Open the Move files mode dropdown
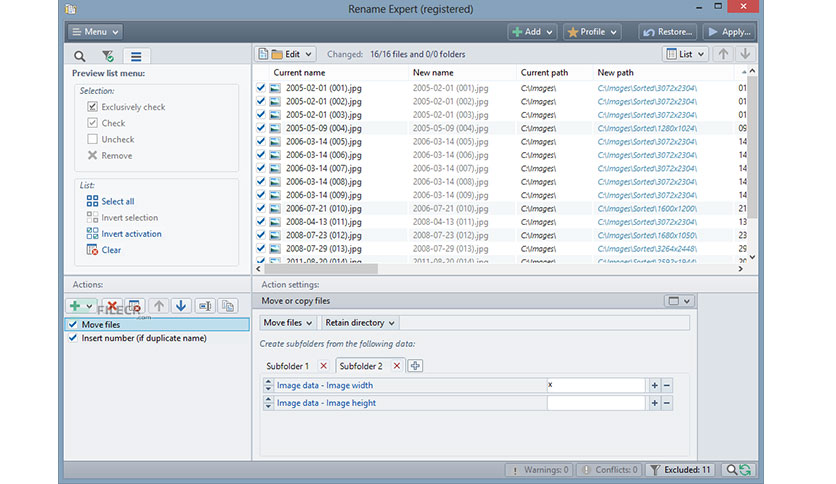The height and width of the screenshot is (484, 836). (x=288, y=322)
